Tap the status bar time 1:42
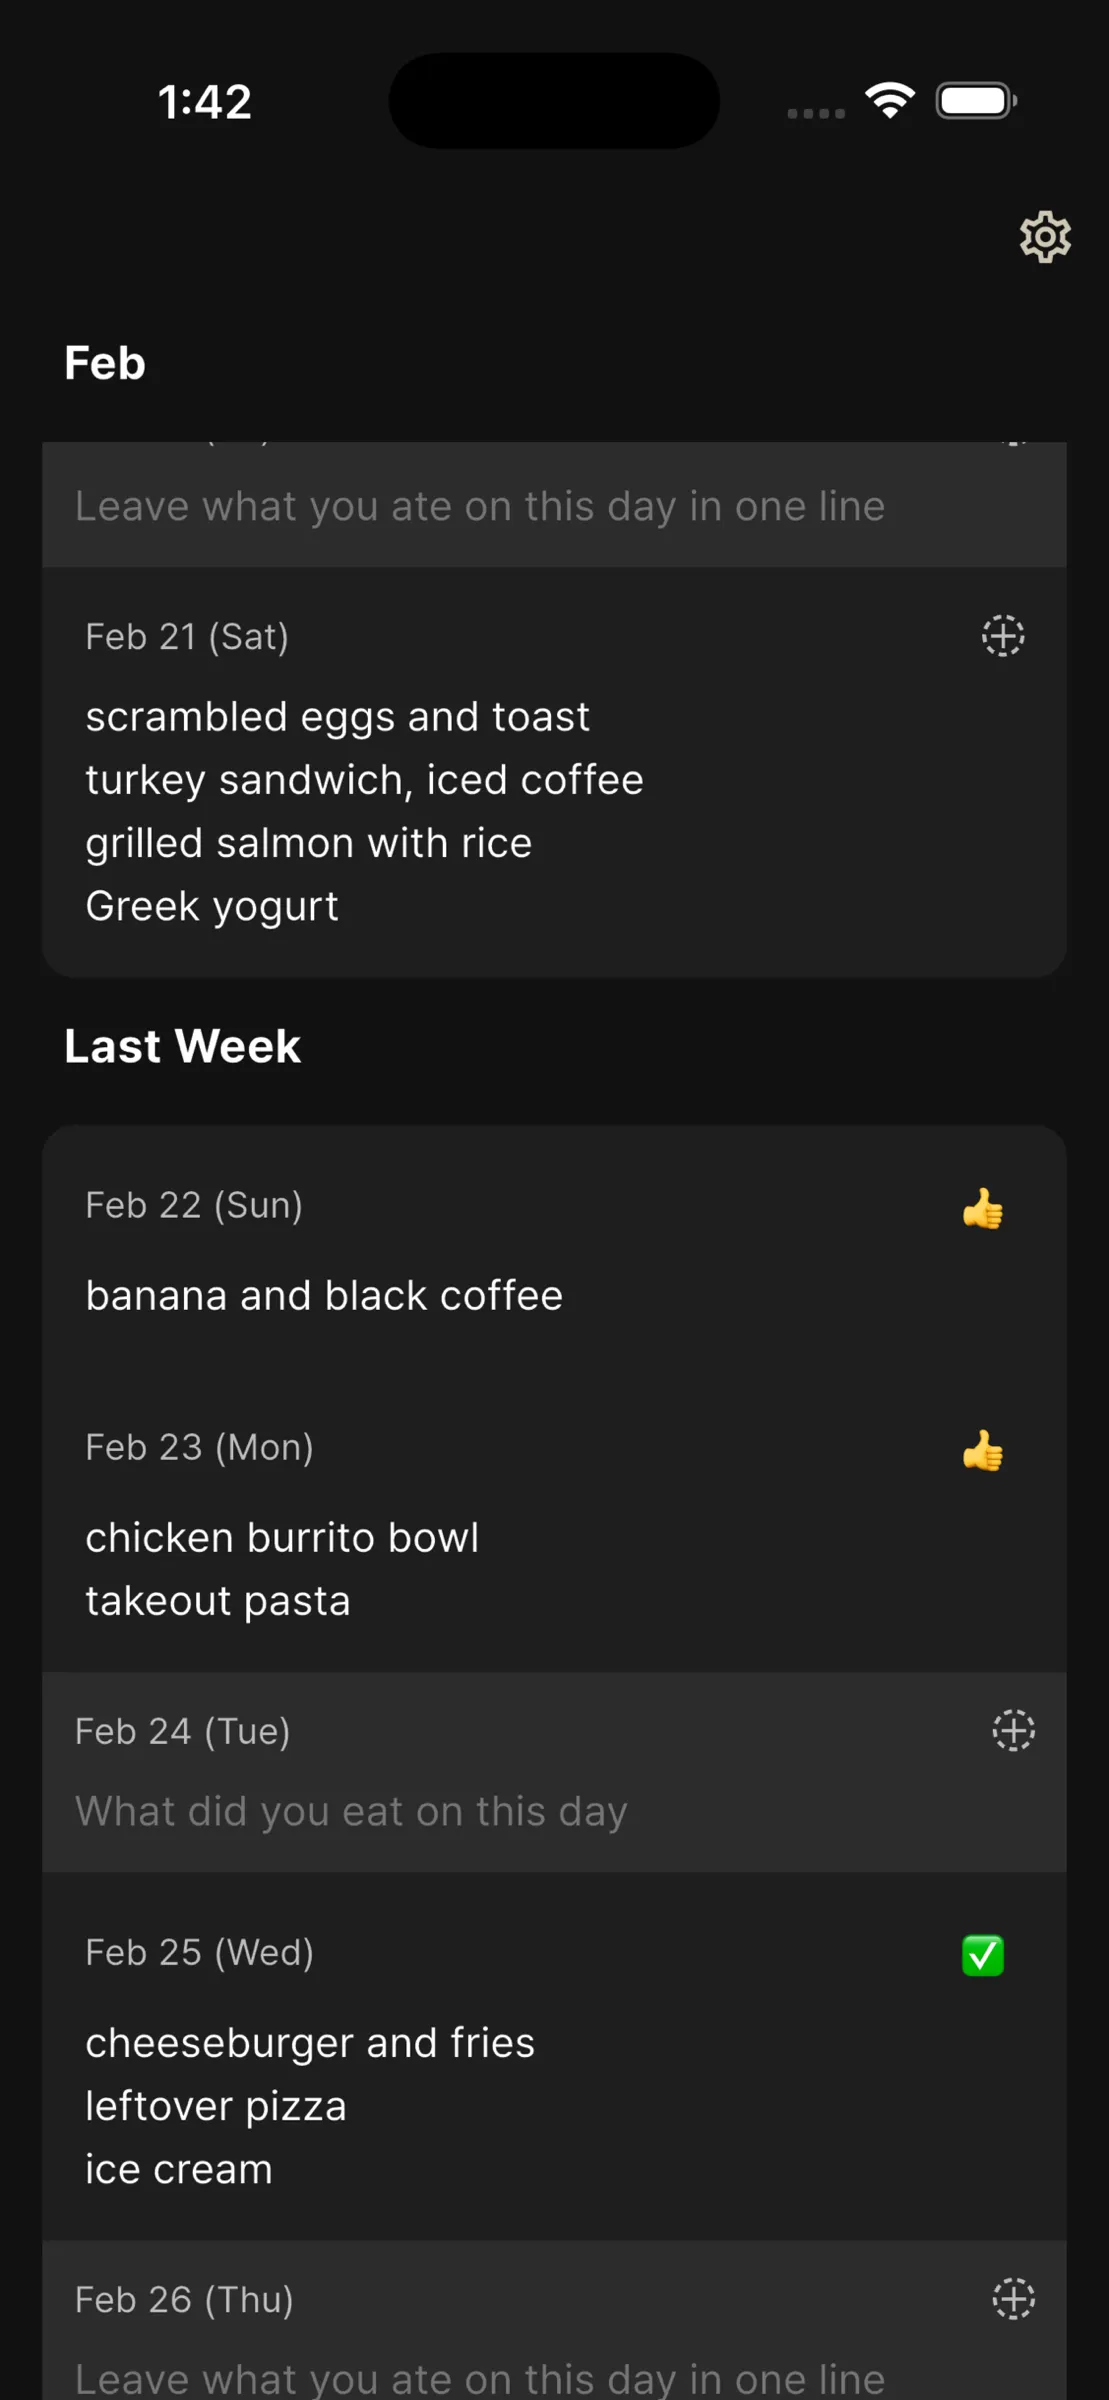Viewport: 1109px width, 2400px height. point(205,102)
